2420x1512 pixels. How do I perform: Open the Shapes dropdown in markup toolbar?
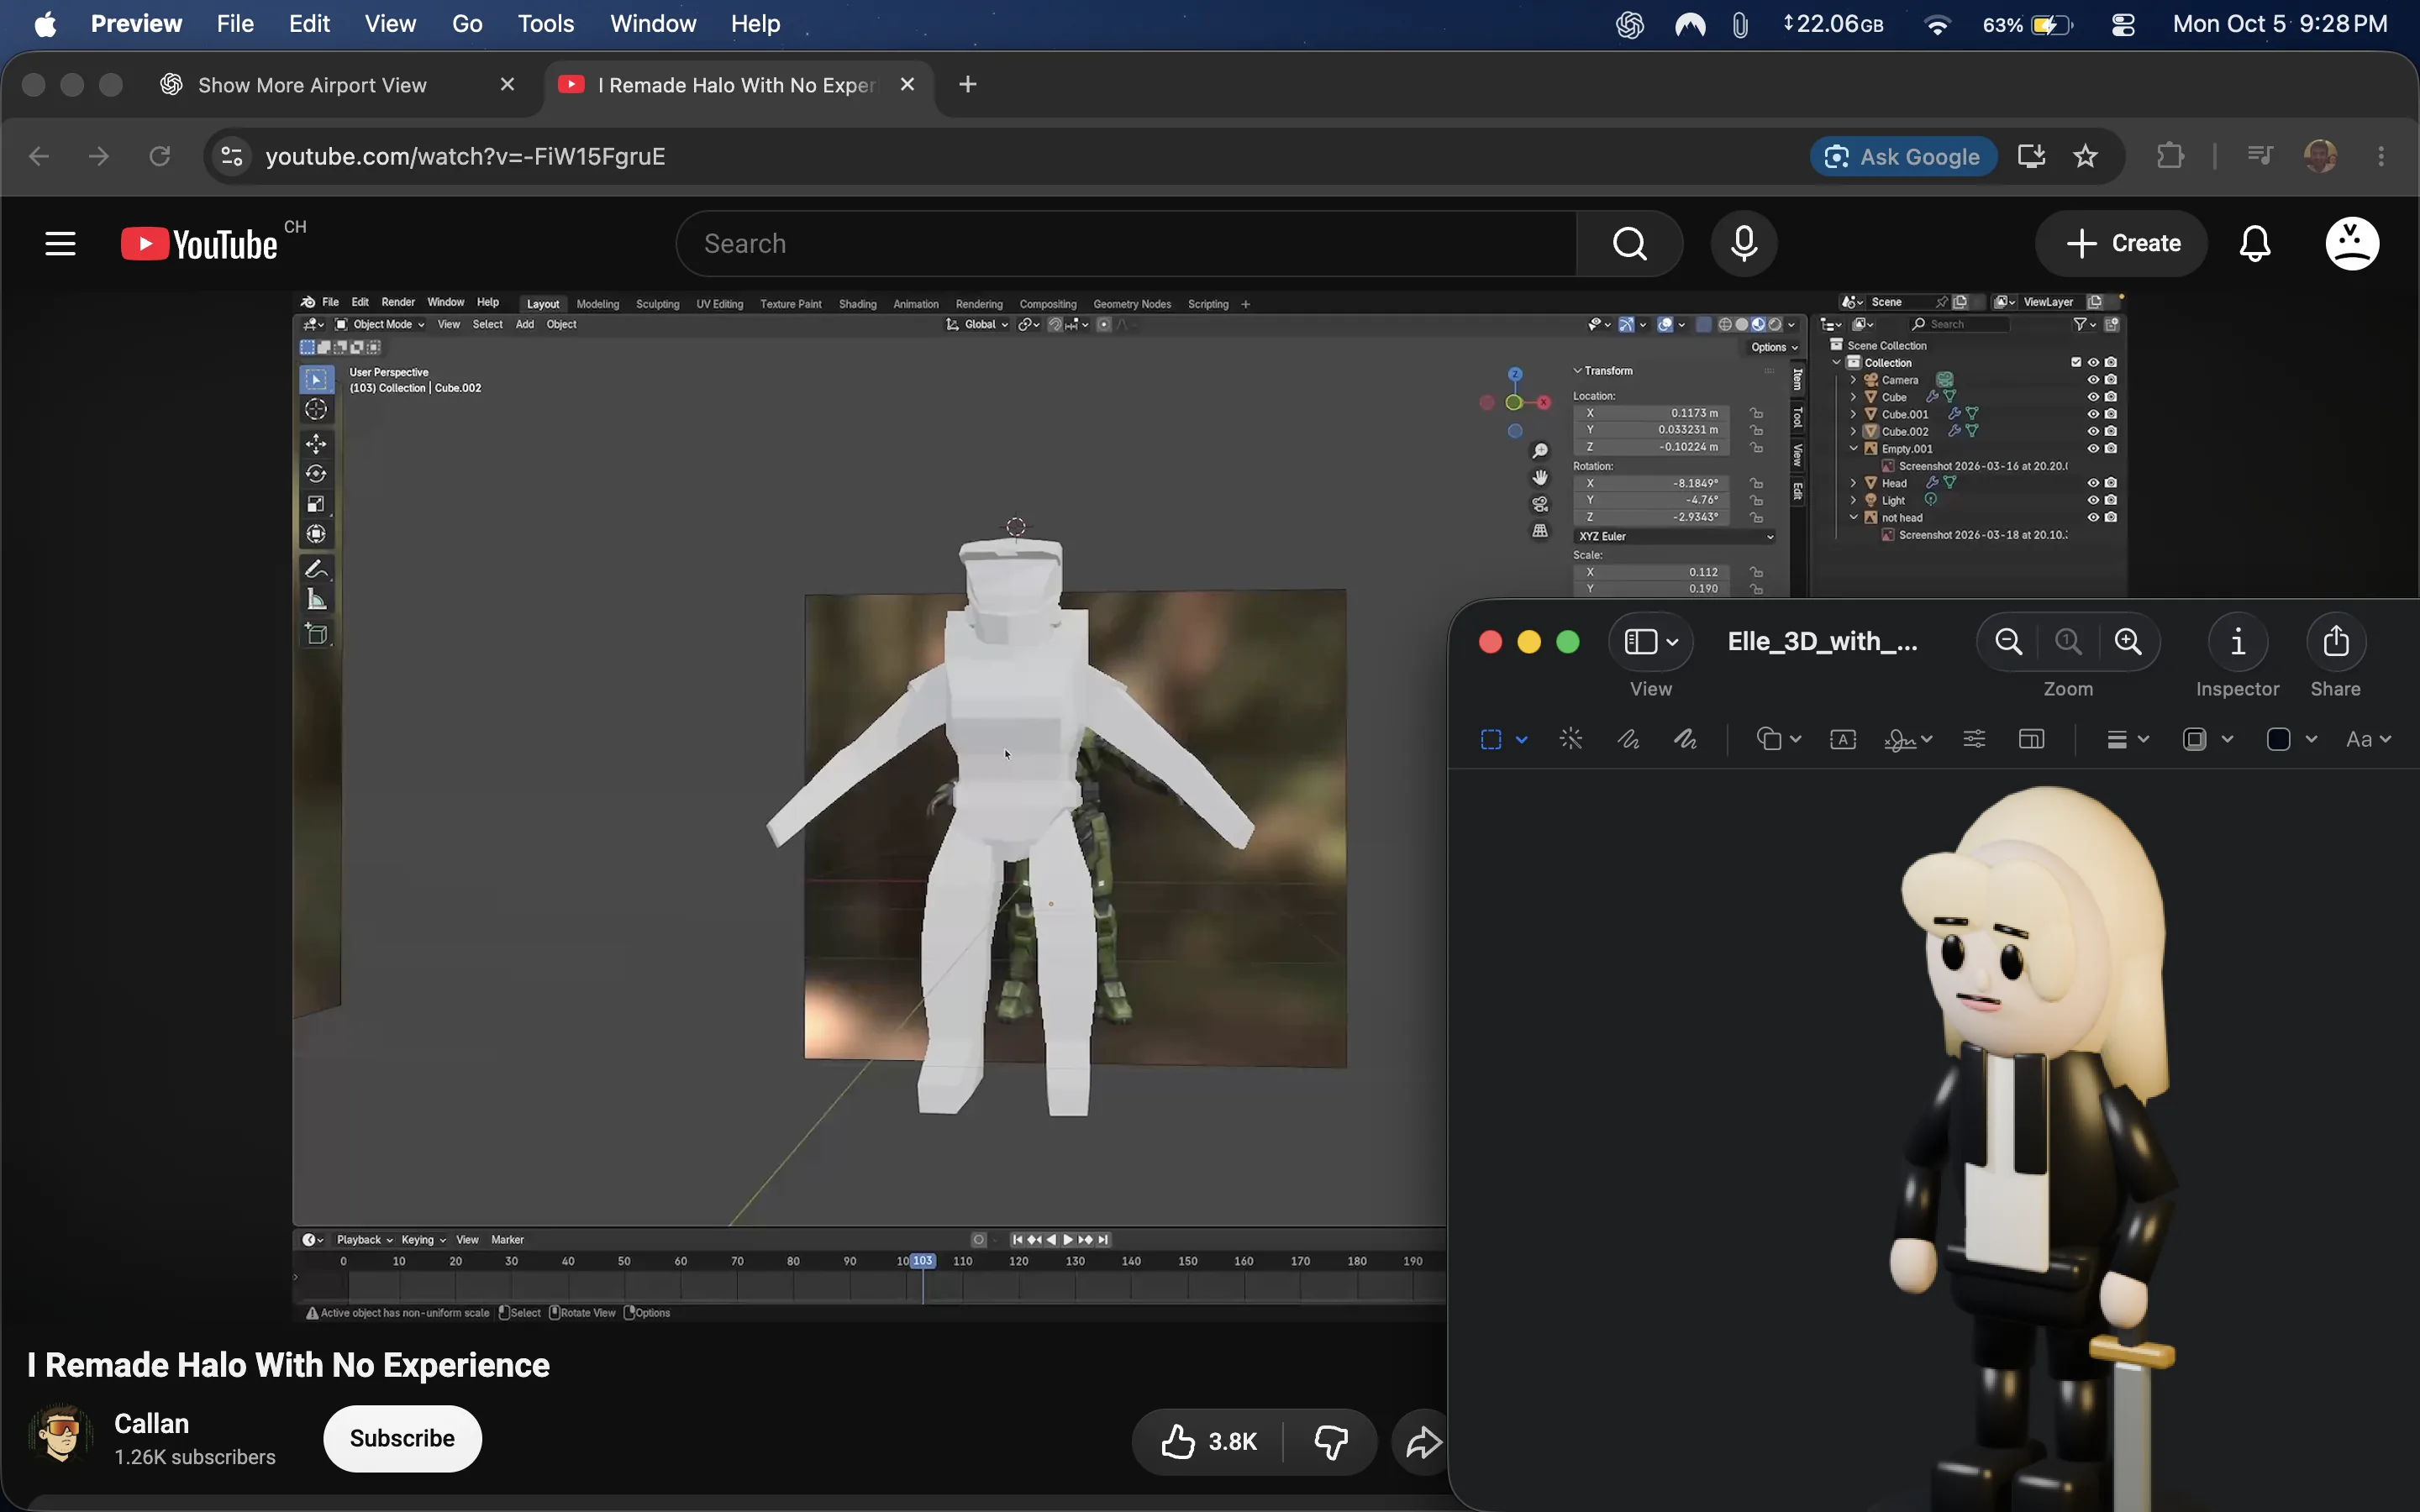1779,739
